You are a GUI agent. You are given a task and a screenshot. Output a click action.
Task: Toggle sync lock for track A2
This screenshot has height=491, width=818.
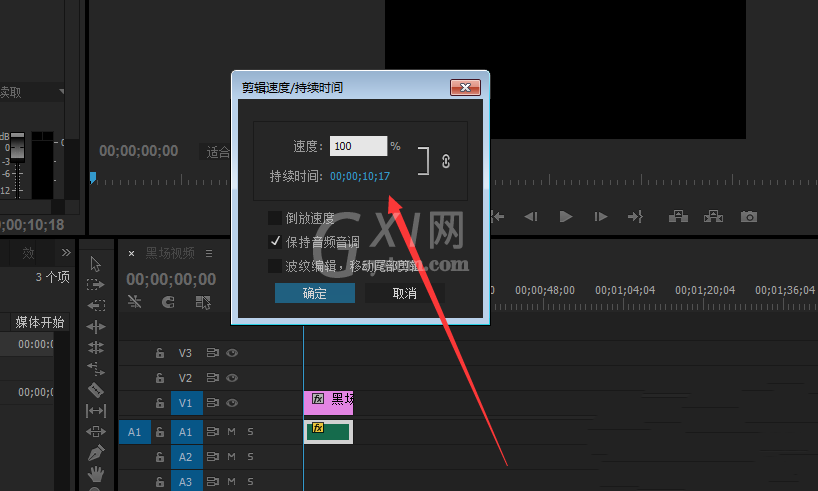(x=212, y=457)
